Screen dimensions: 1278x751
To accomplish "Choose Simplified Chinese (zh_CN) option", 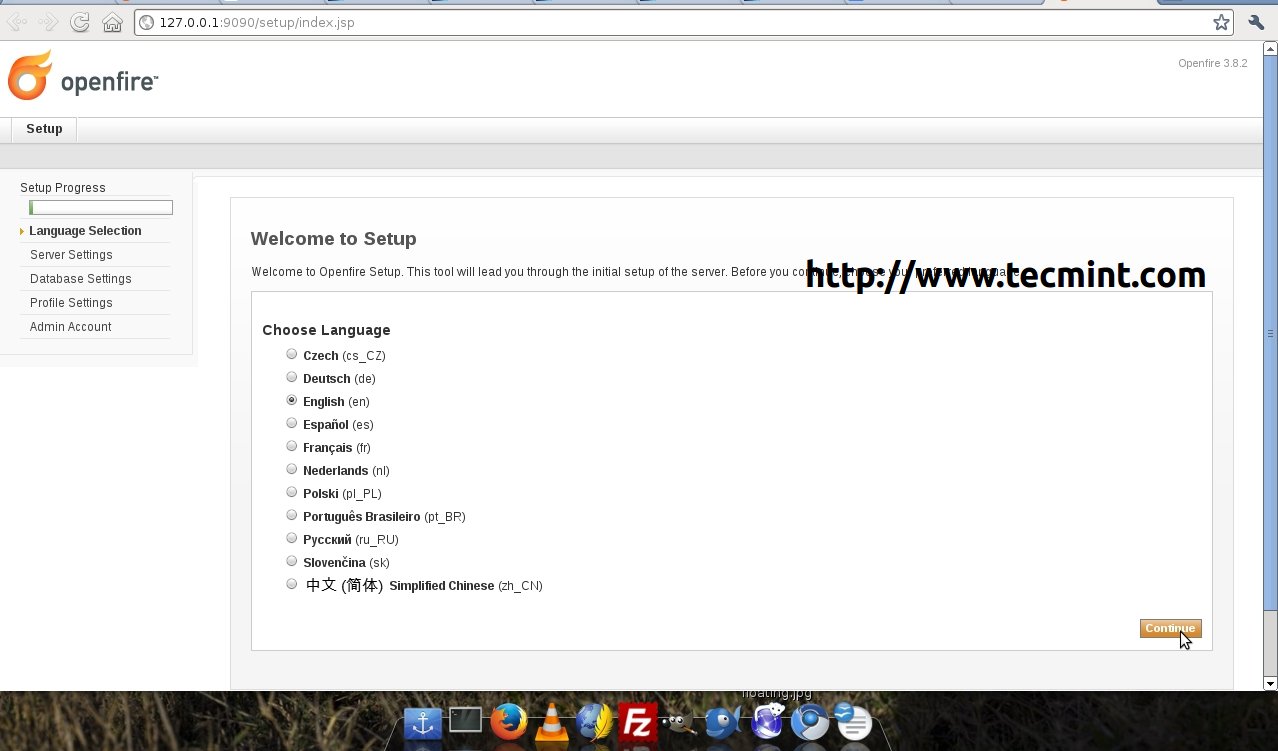I will pyautogui.click(x=292, y=584).
